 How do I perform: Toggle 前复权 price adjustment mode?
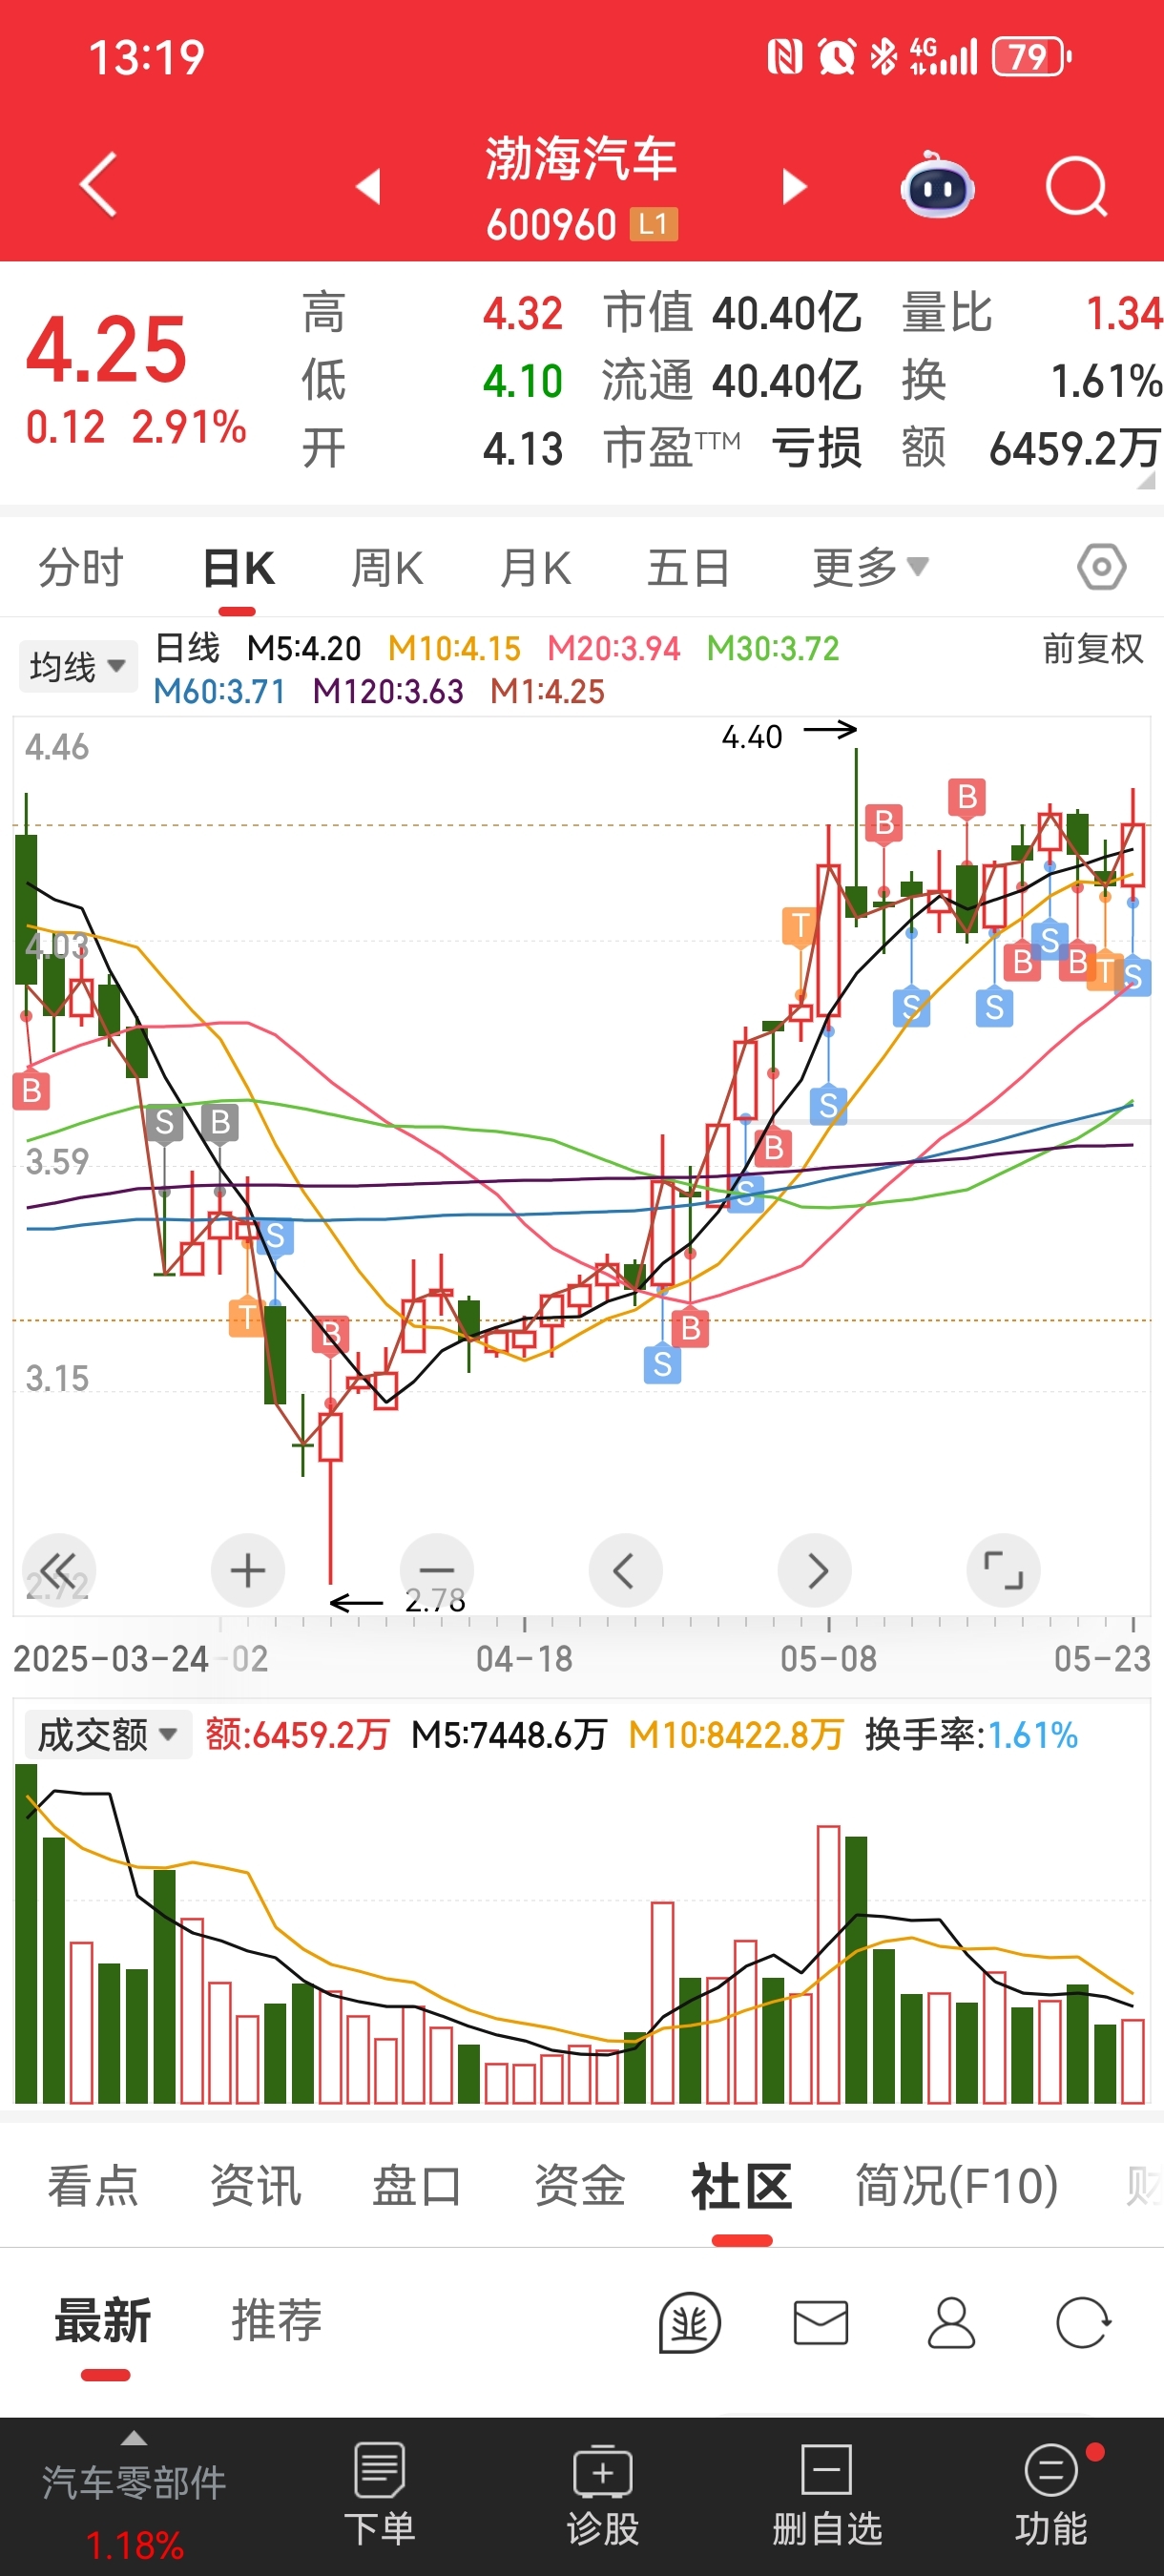coord(1092,649)
